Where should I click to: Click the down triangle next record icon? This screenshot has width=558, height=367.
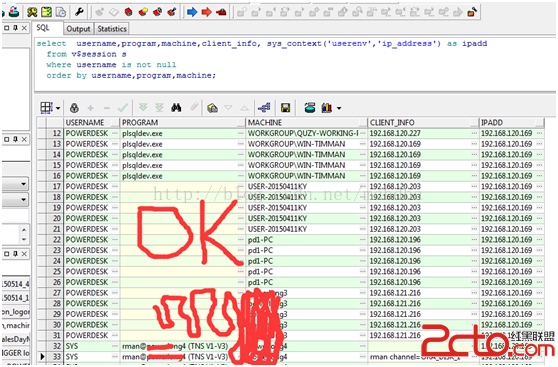(228, 108)
